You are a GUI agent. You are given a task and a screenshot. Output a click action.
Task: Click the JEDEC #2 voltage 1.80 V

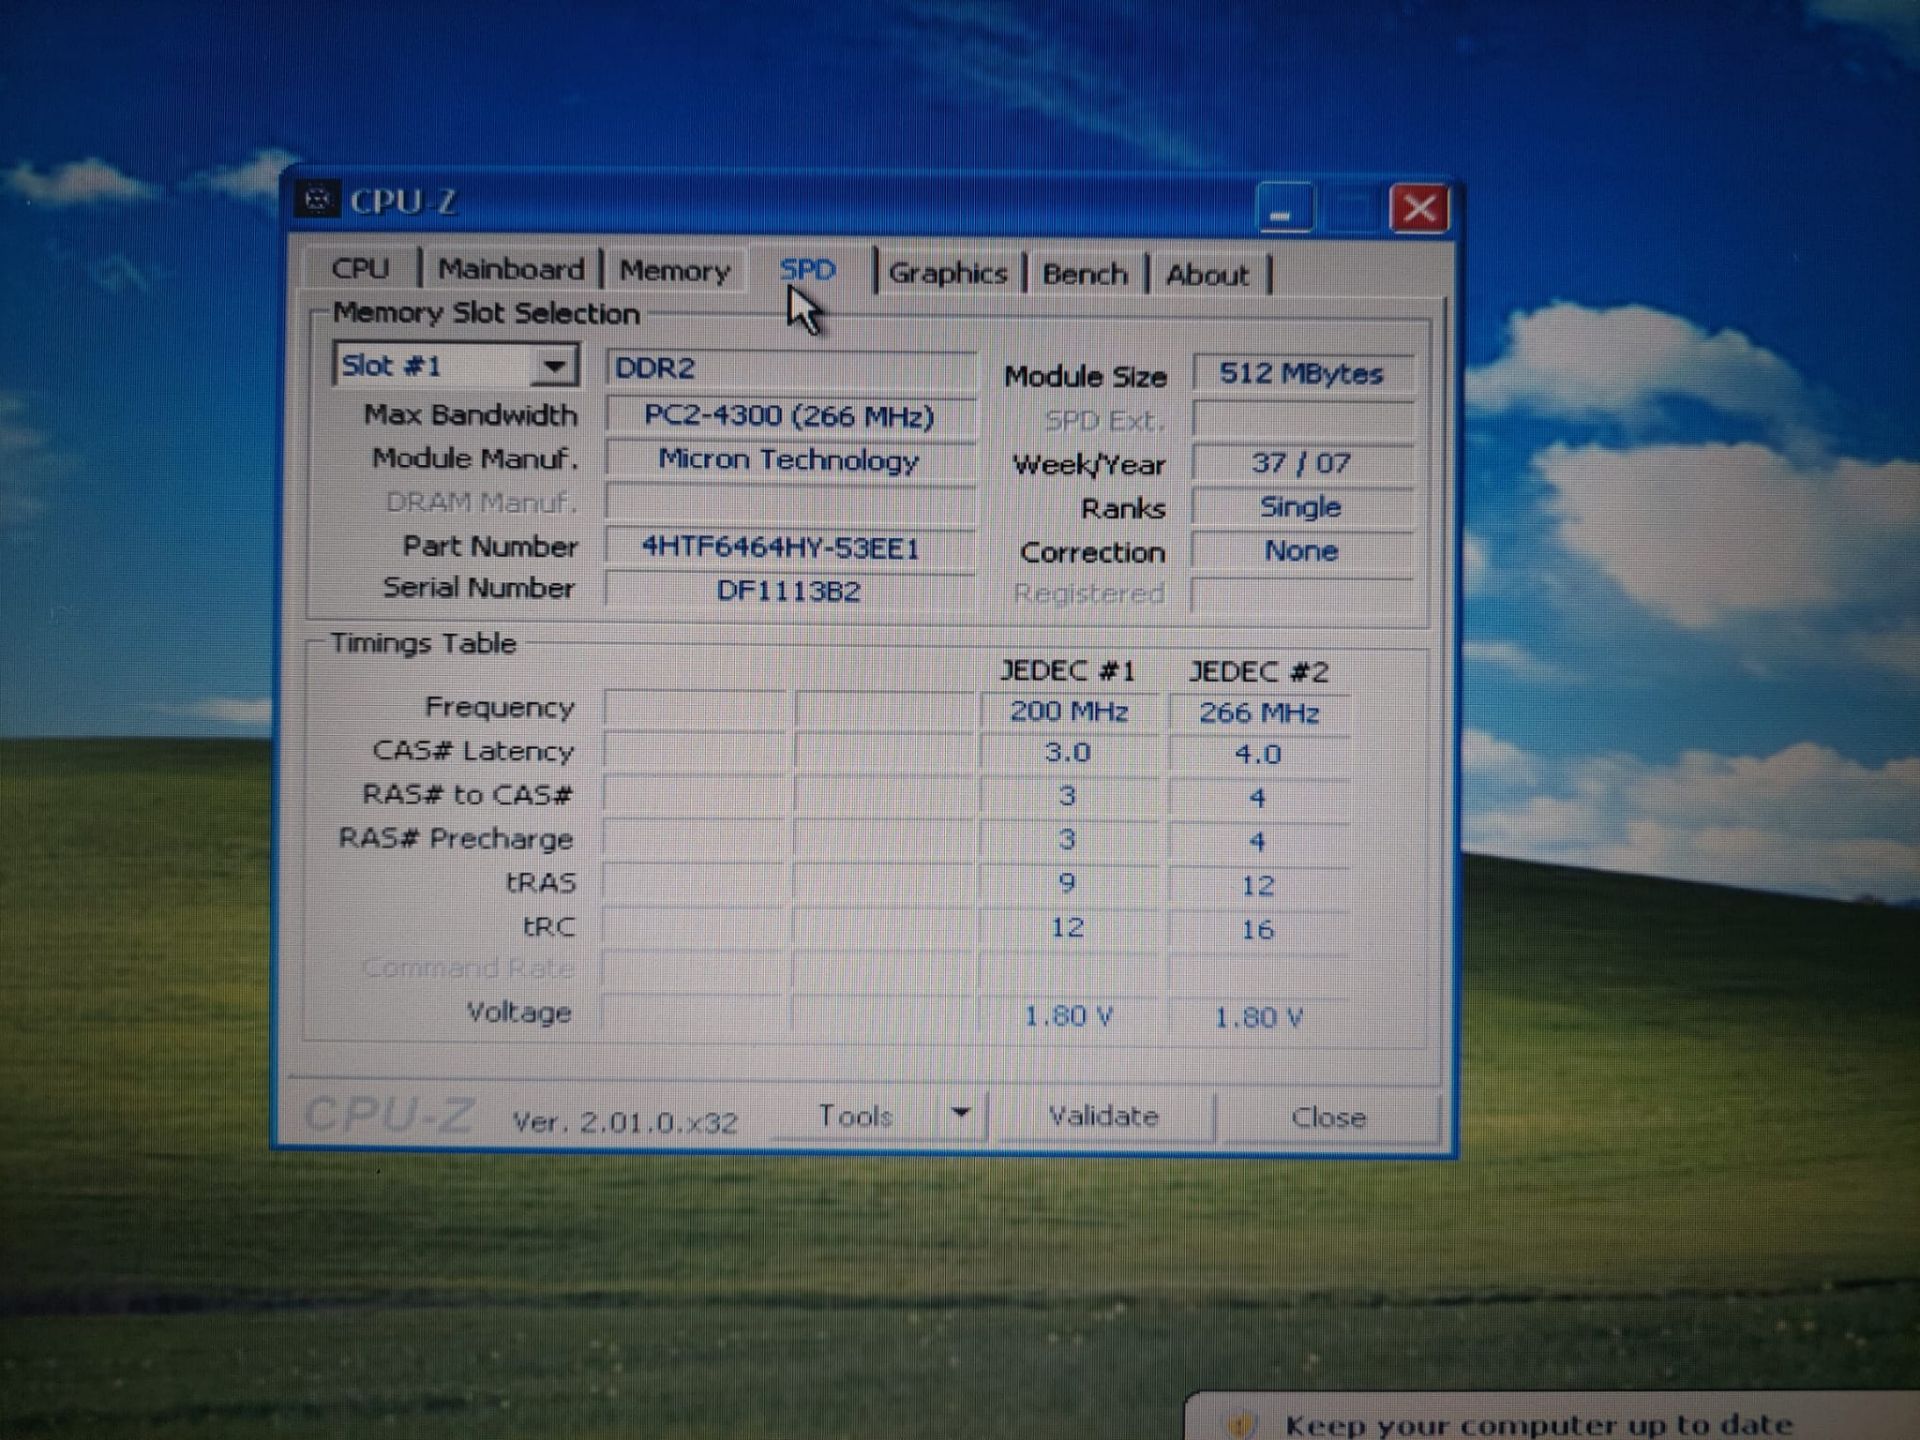[1259, 1018]
